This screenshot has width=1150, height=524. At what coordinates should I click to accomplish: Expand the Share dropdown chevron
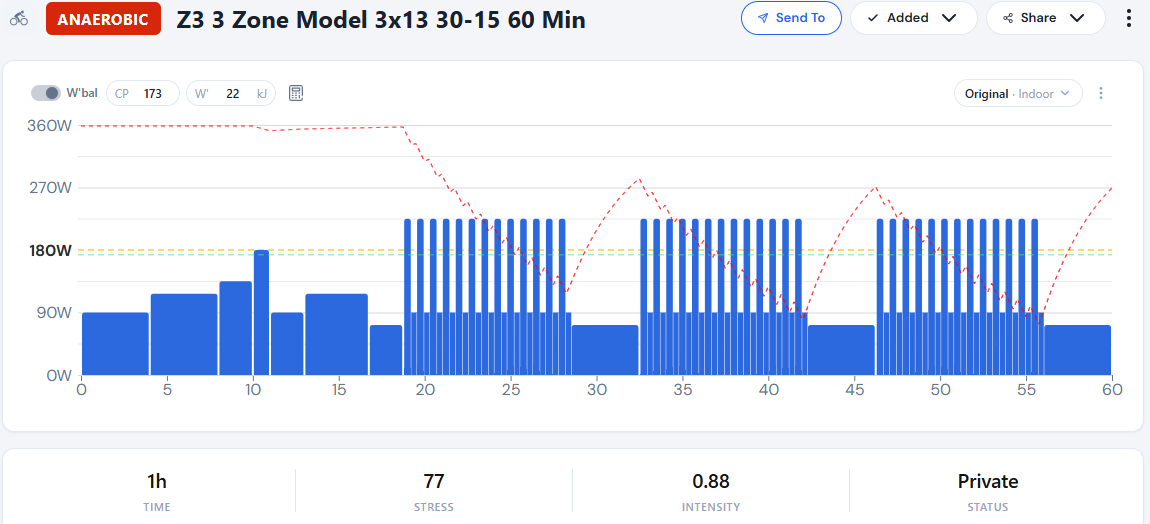1077,18
